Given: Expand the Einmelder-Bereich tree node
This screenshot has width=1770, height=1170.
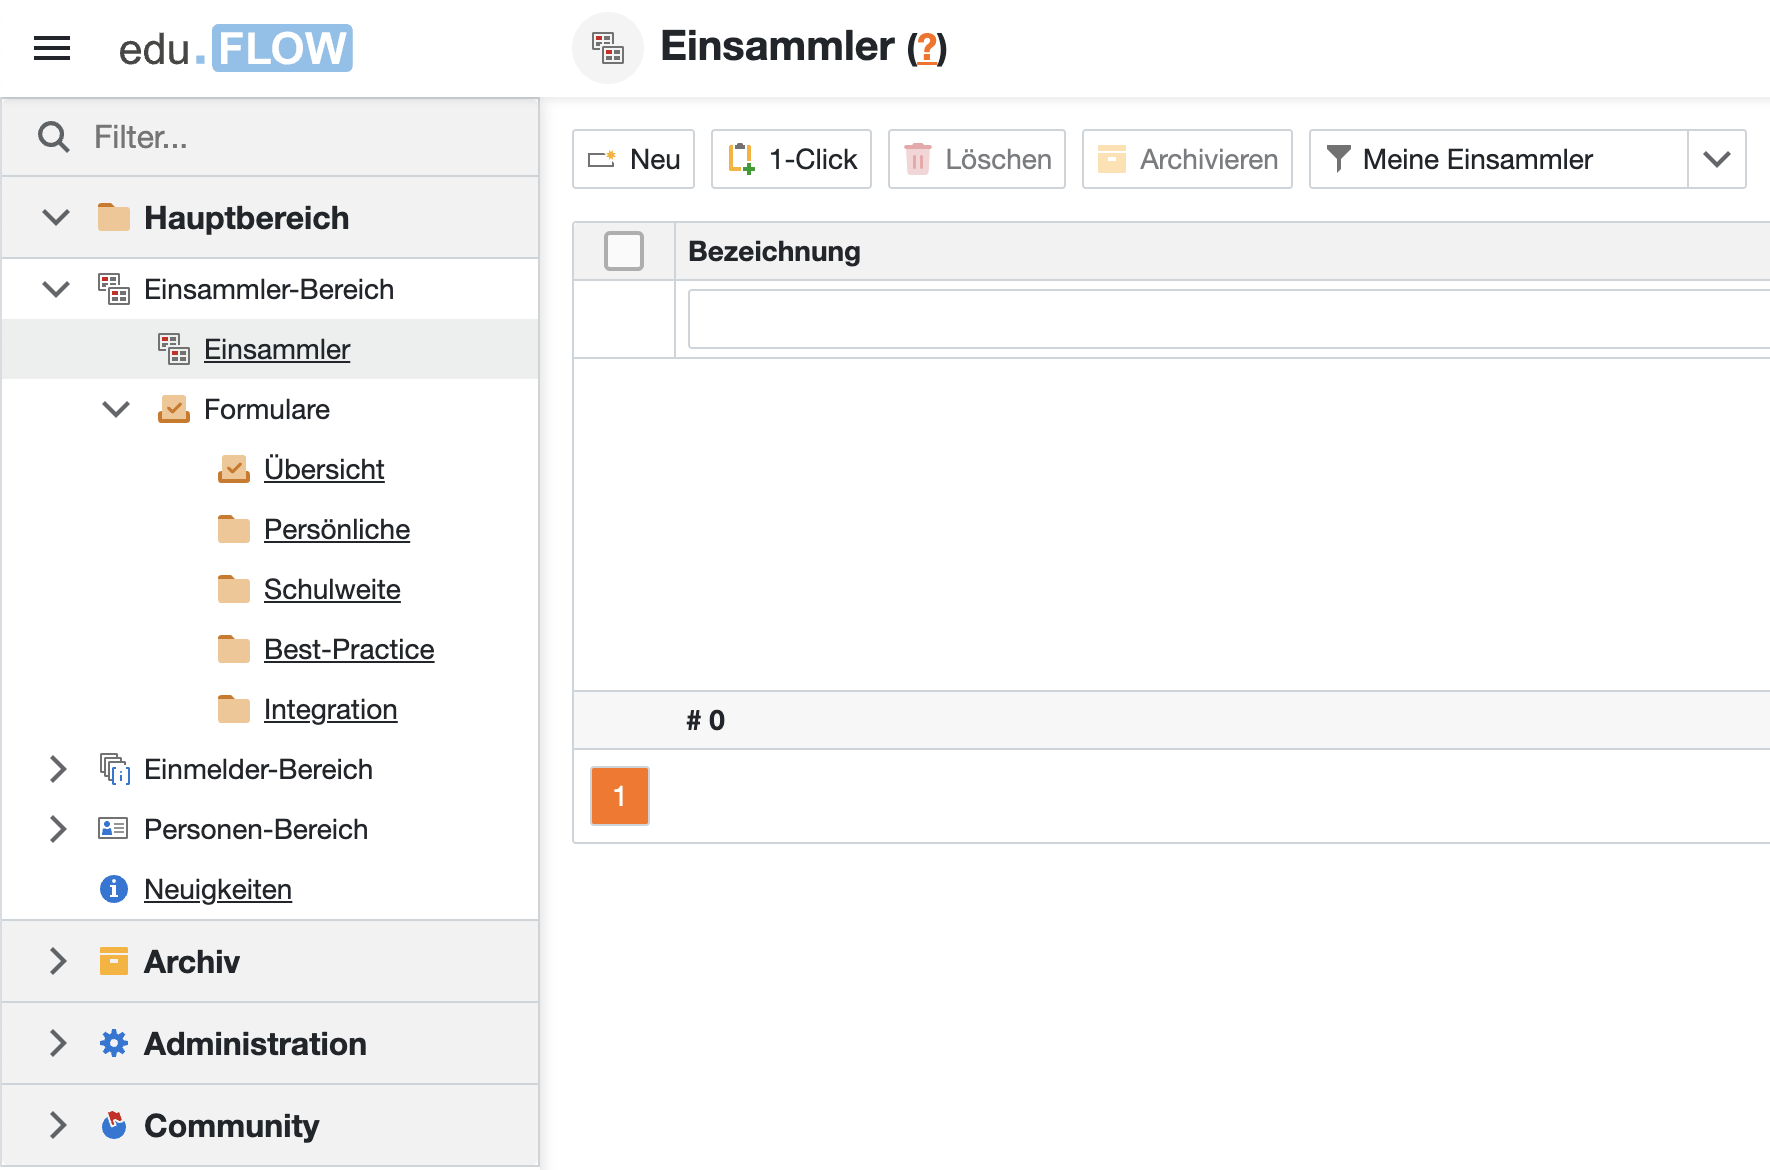Looking at the screenshot, I should pos(58,769).
